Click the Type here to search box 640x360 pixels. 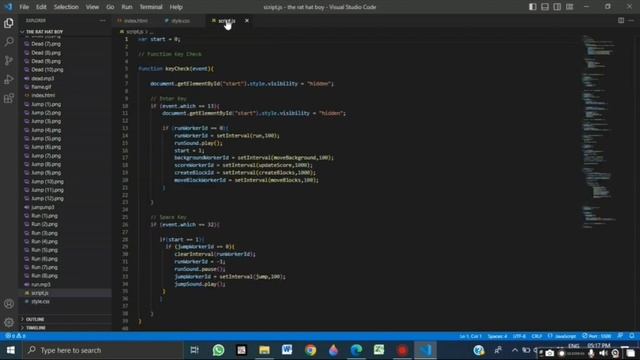(102, 350)
